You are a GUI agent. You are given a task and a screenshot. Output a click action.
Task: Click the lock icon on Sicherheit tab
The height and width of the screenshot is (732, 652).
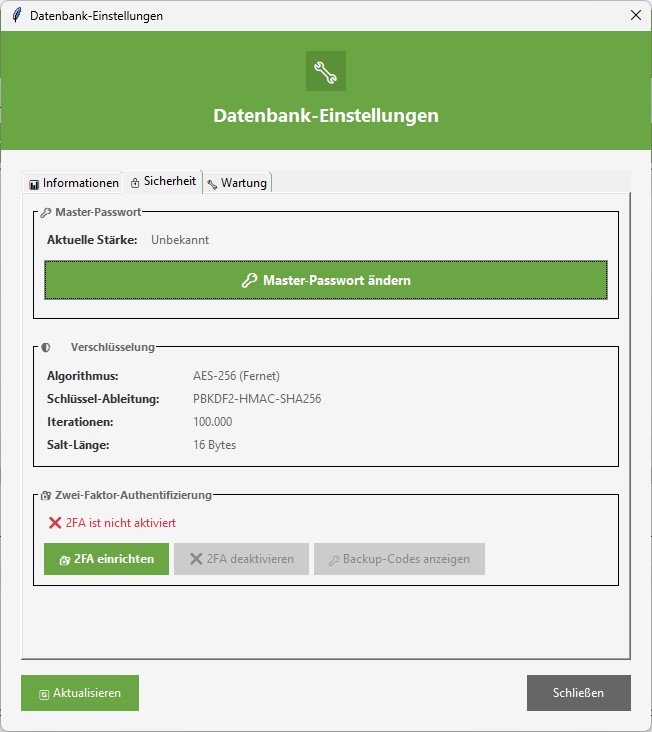pos(135,183)
